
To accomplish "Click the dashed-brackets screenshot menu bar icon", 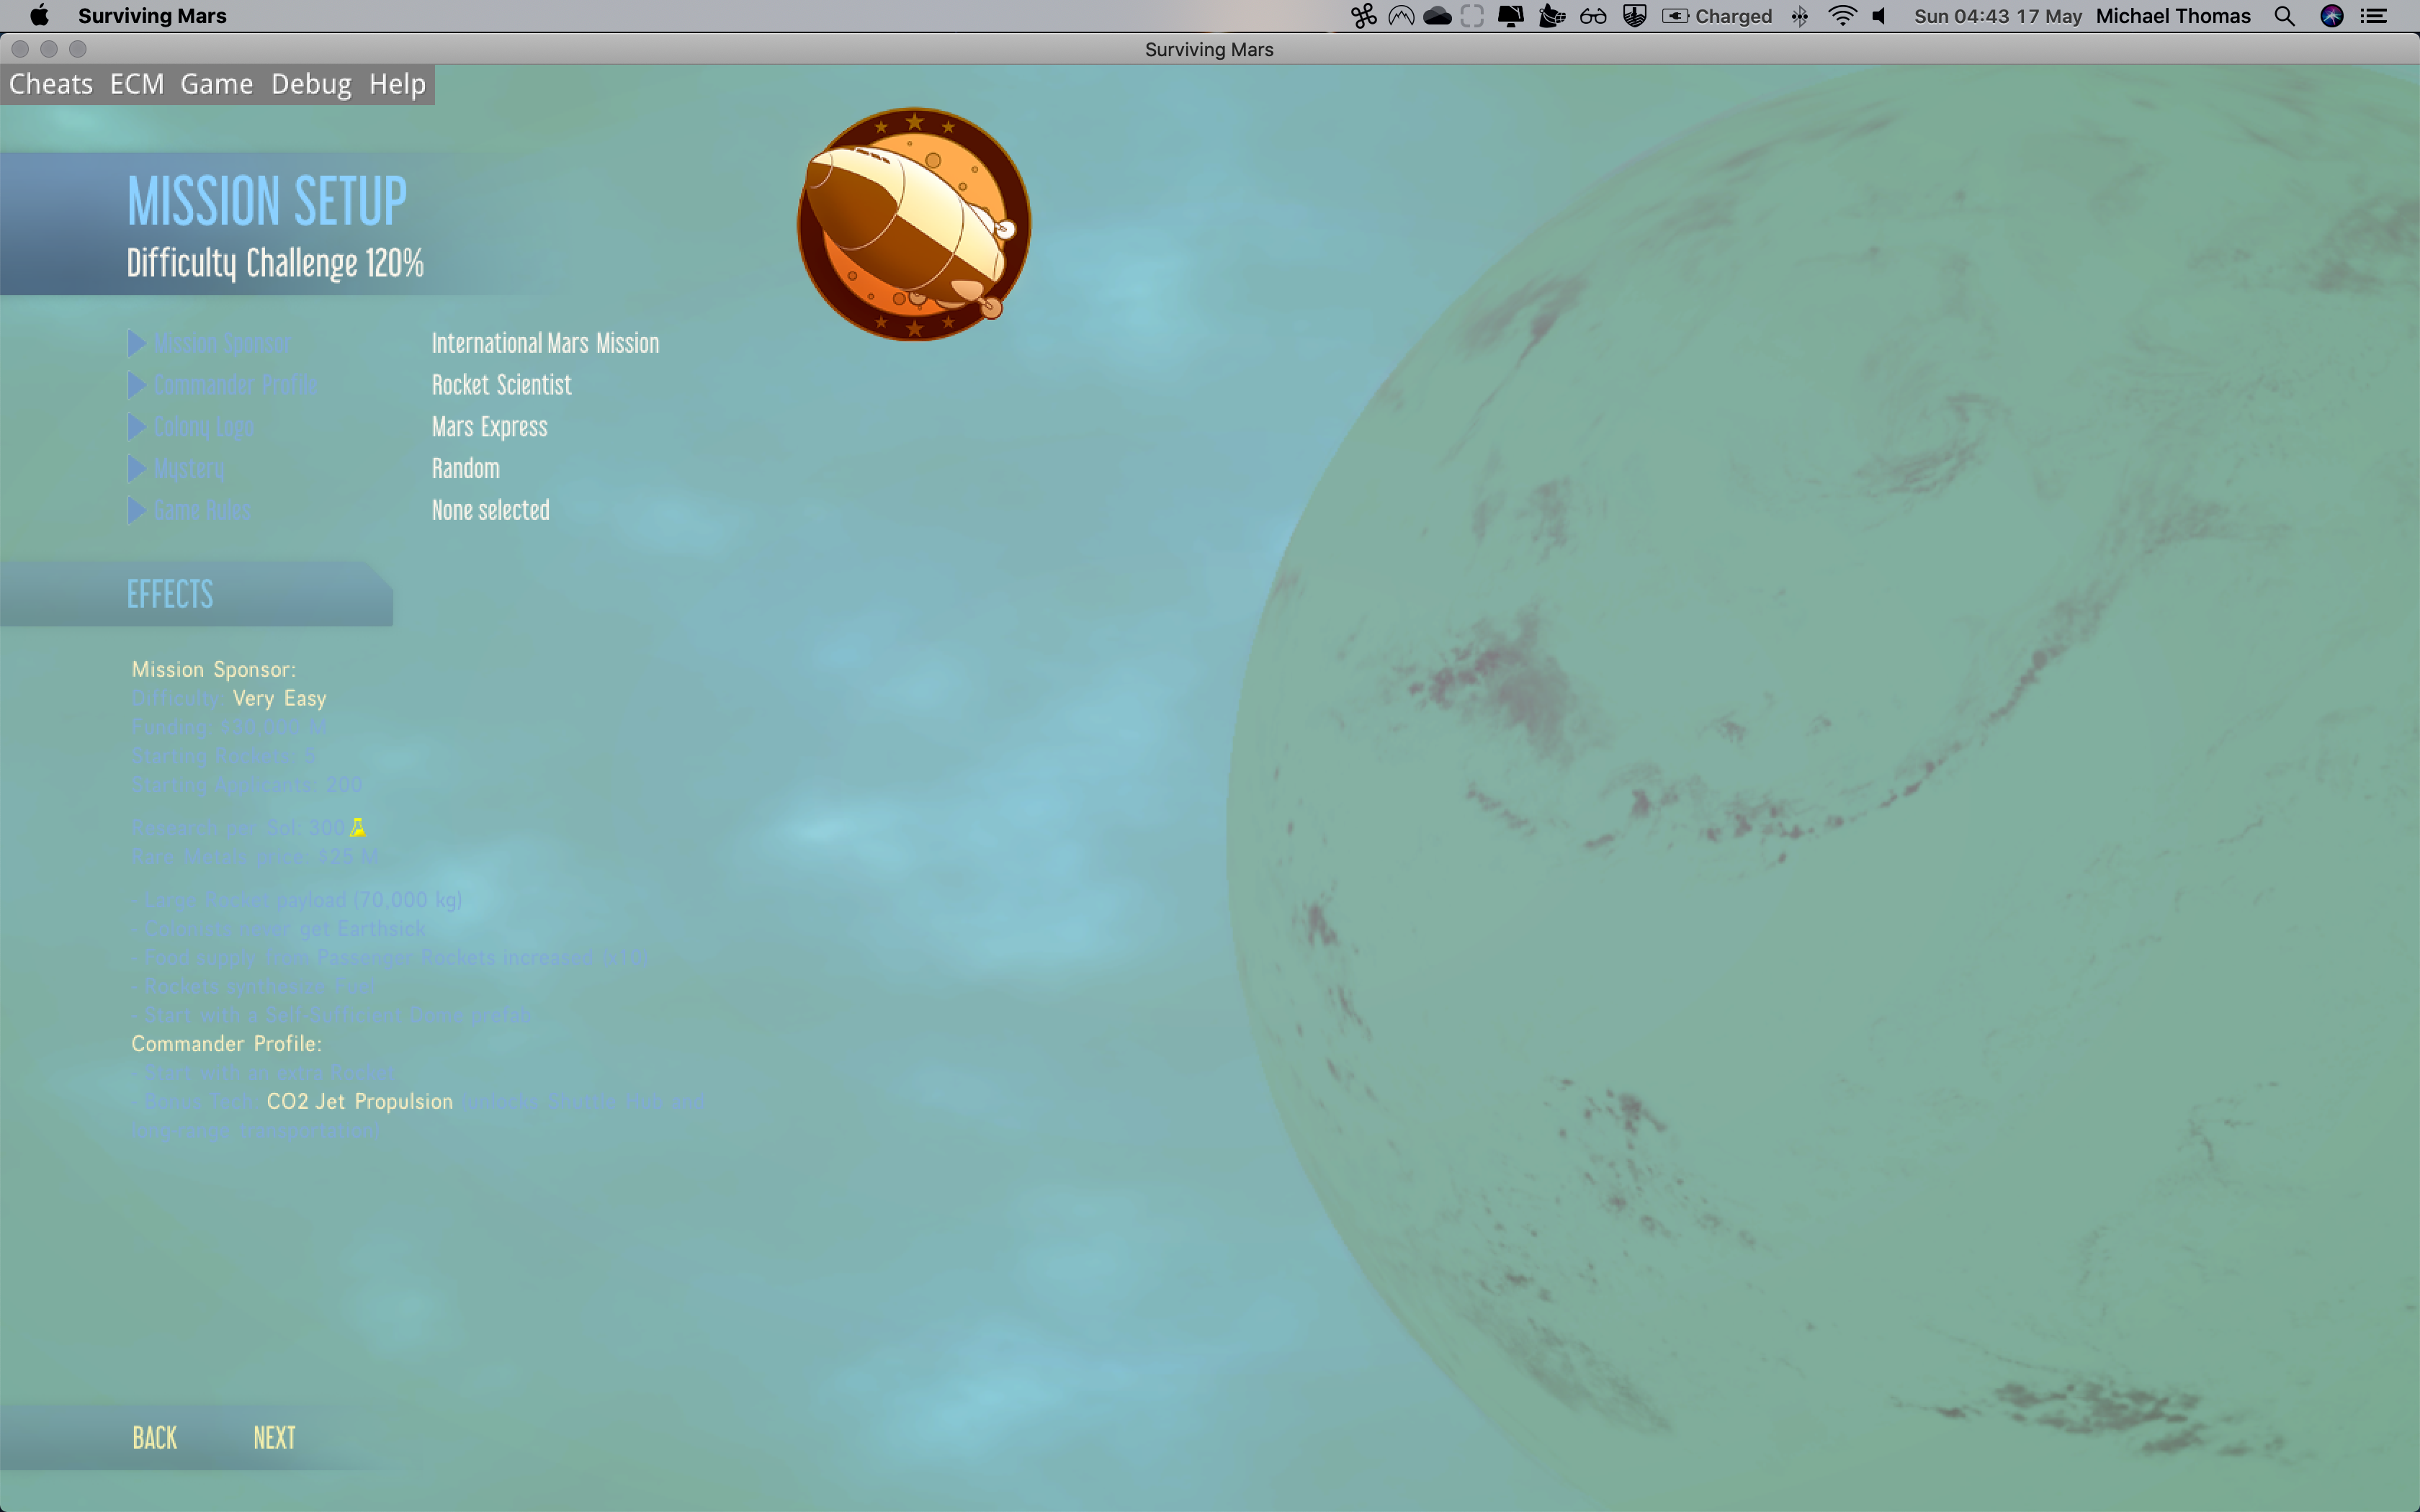I will click(x=1472, y=16).
